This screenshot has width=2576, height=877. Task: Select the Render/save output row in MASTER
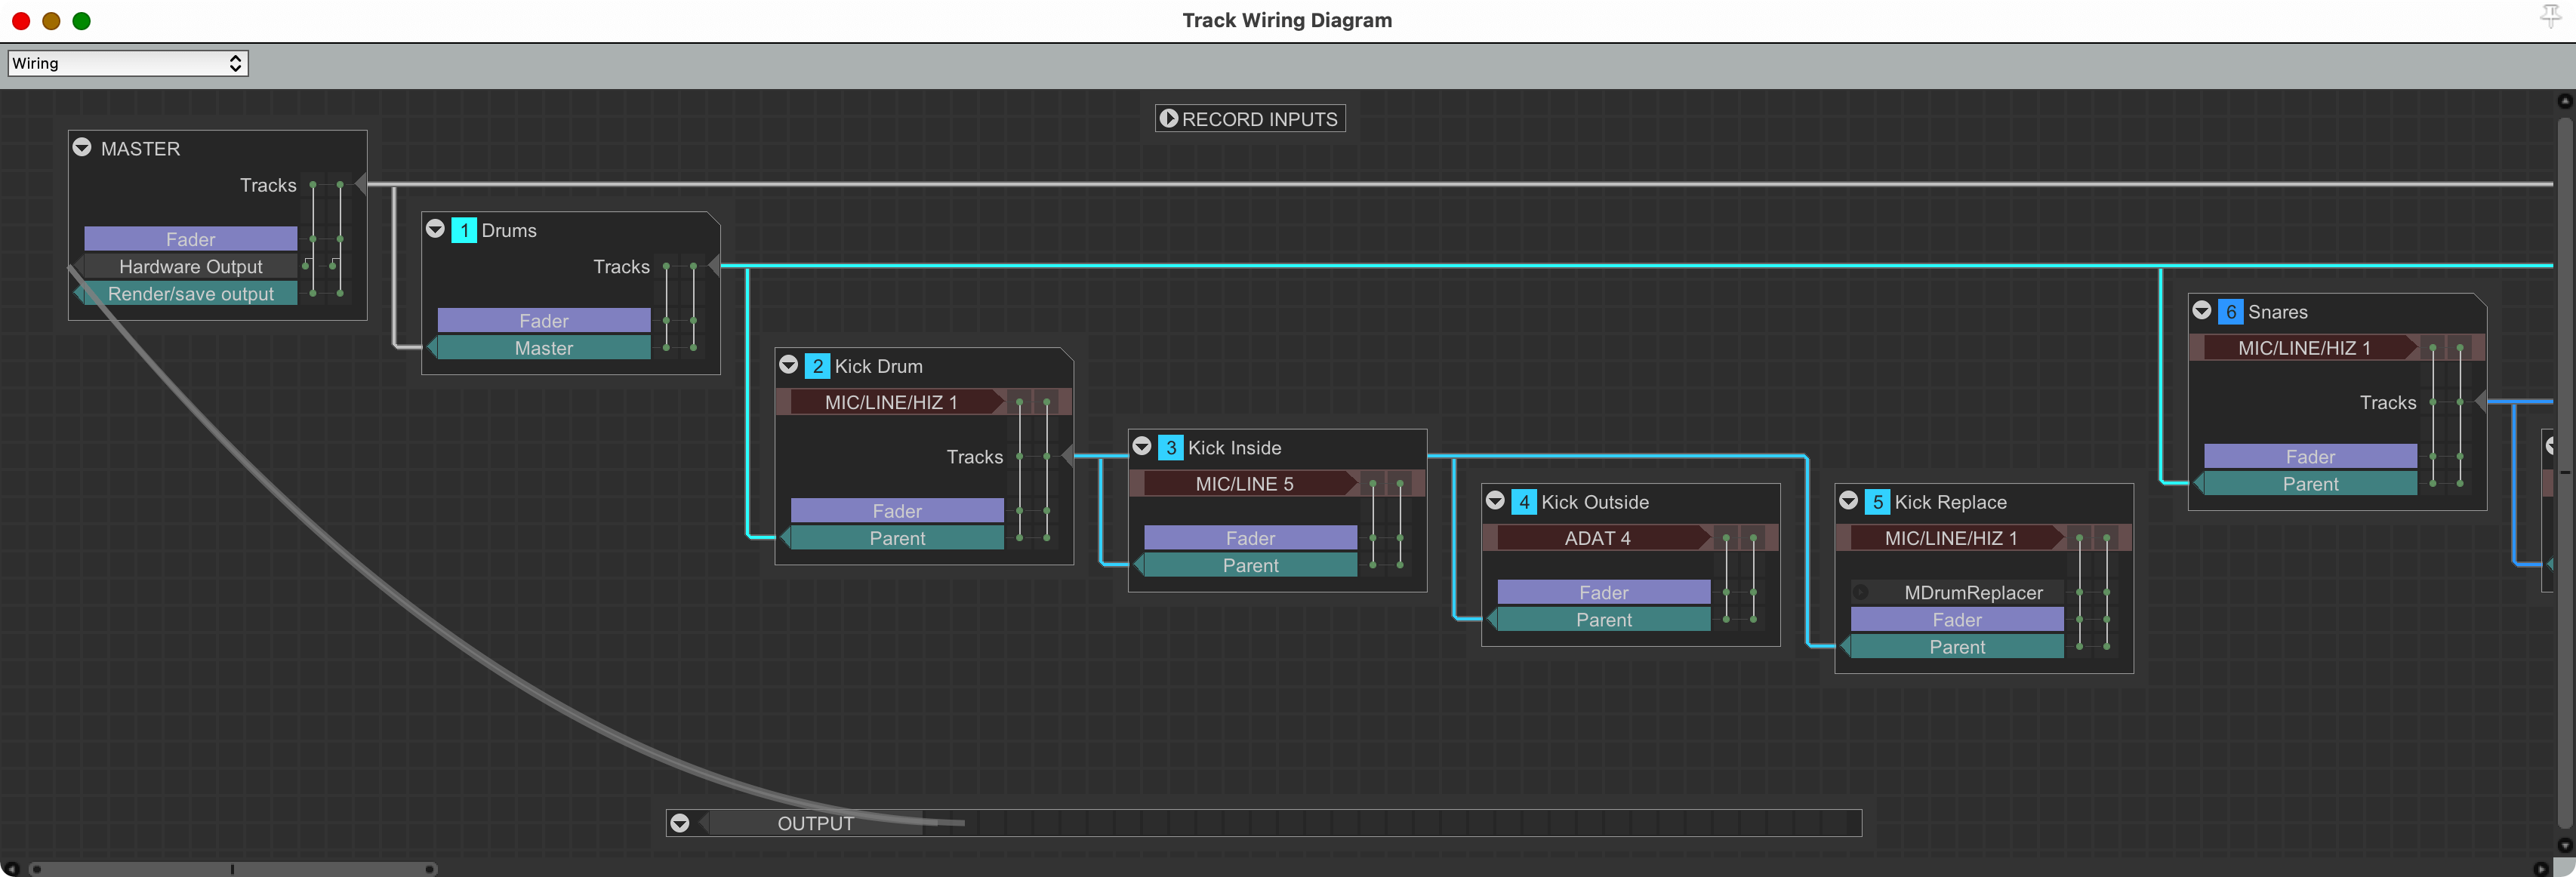coord(190,294)
